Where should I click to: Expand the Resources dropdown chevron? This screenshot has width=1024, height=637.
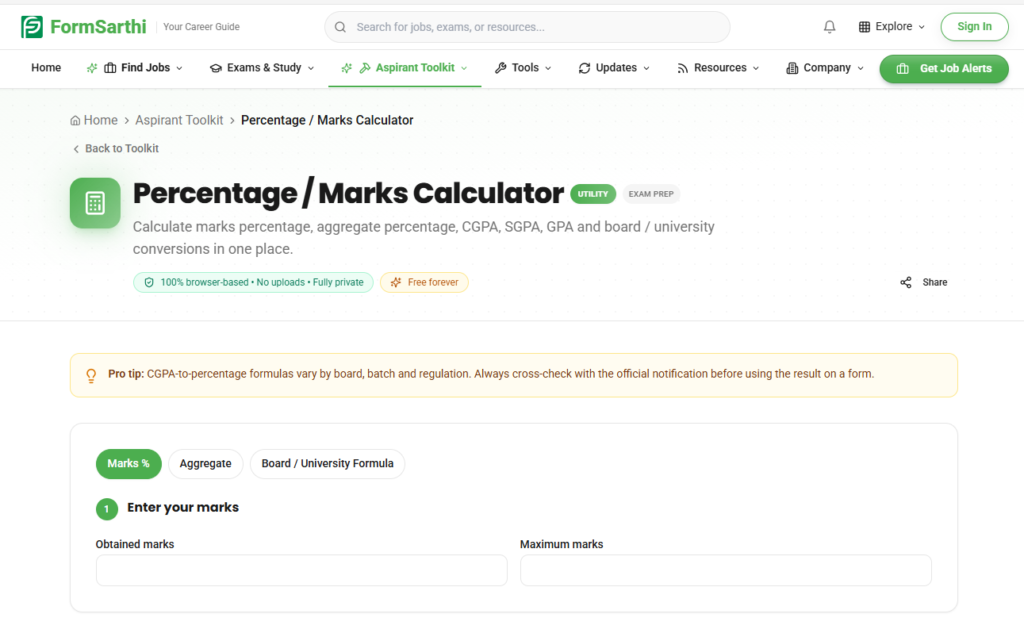pos(756,68)
